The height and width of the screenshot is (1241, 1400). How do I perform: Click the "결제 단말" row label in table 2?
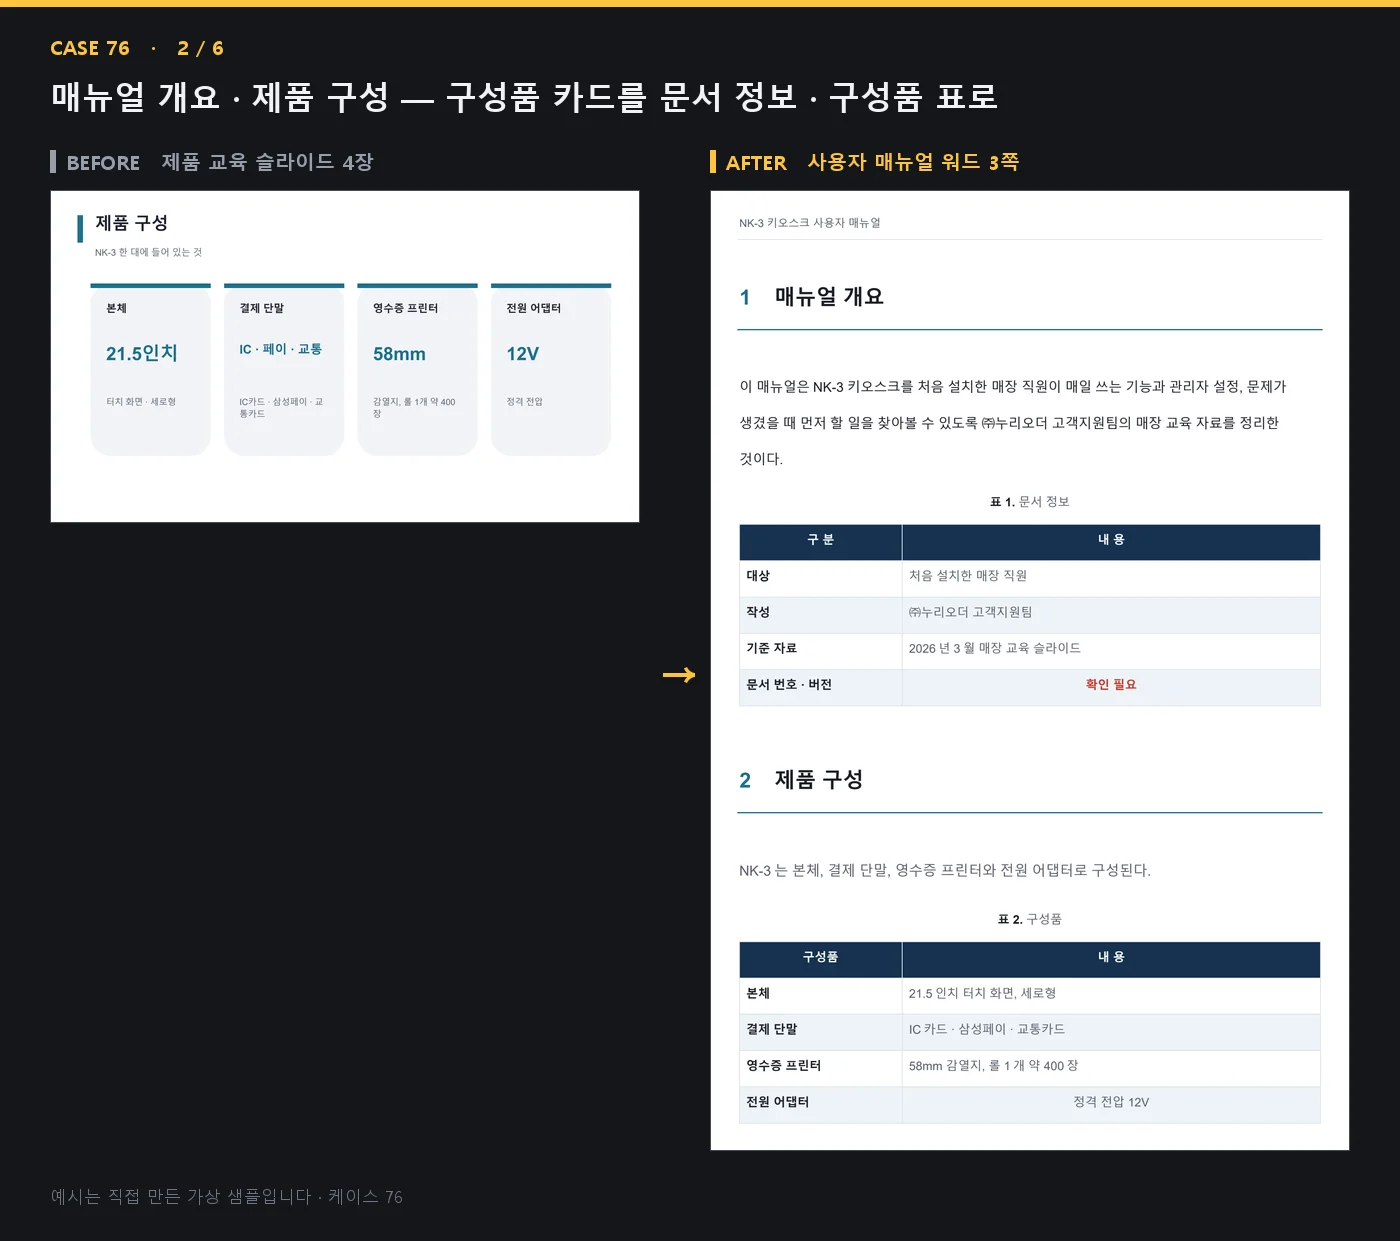point(771,1029)
